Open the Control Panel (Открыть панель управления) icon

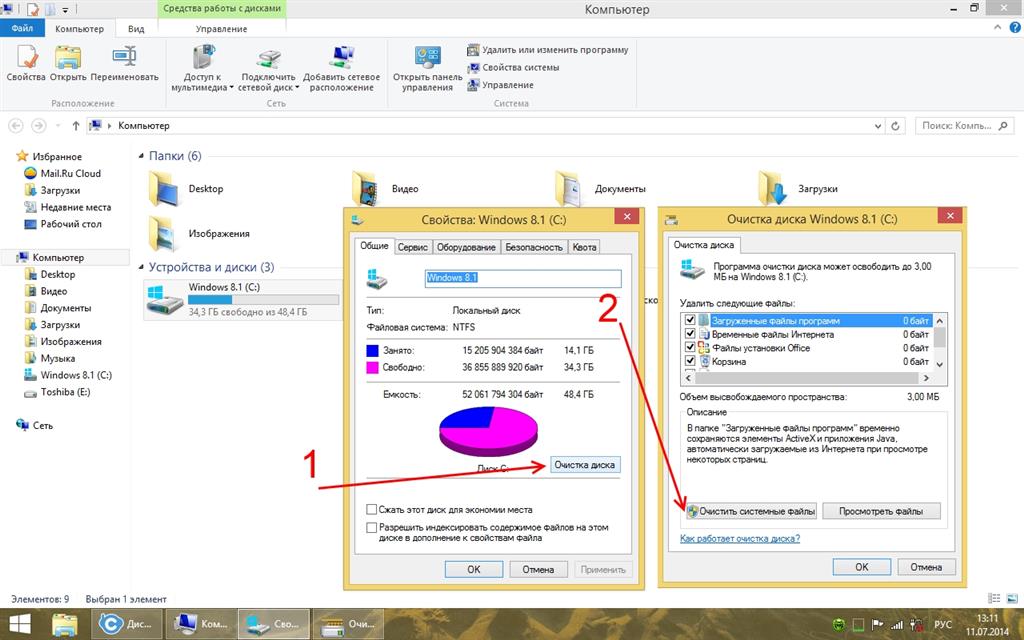[x=428, y=57]
